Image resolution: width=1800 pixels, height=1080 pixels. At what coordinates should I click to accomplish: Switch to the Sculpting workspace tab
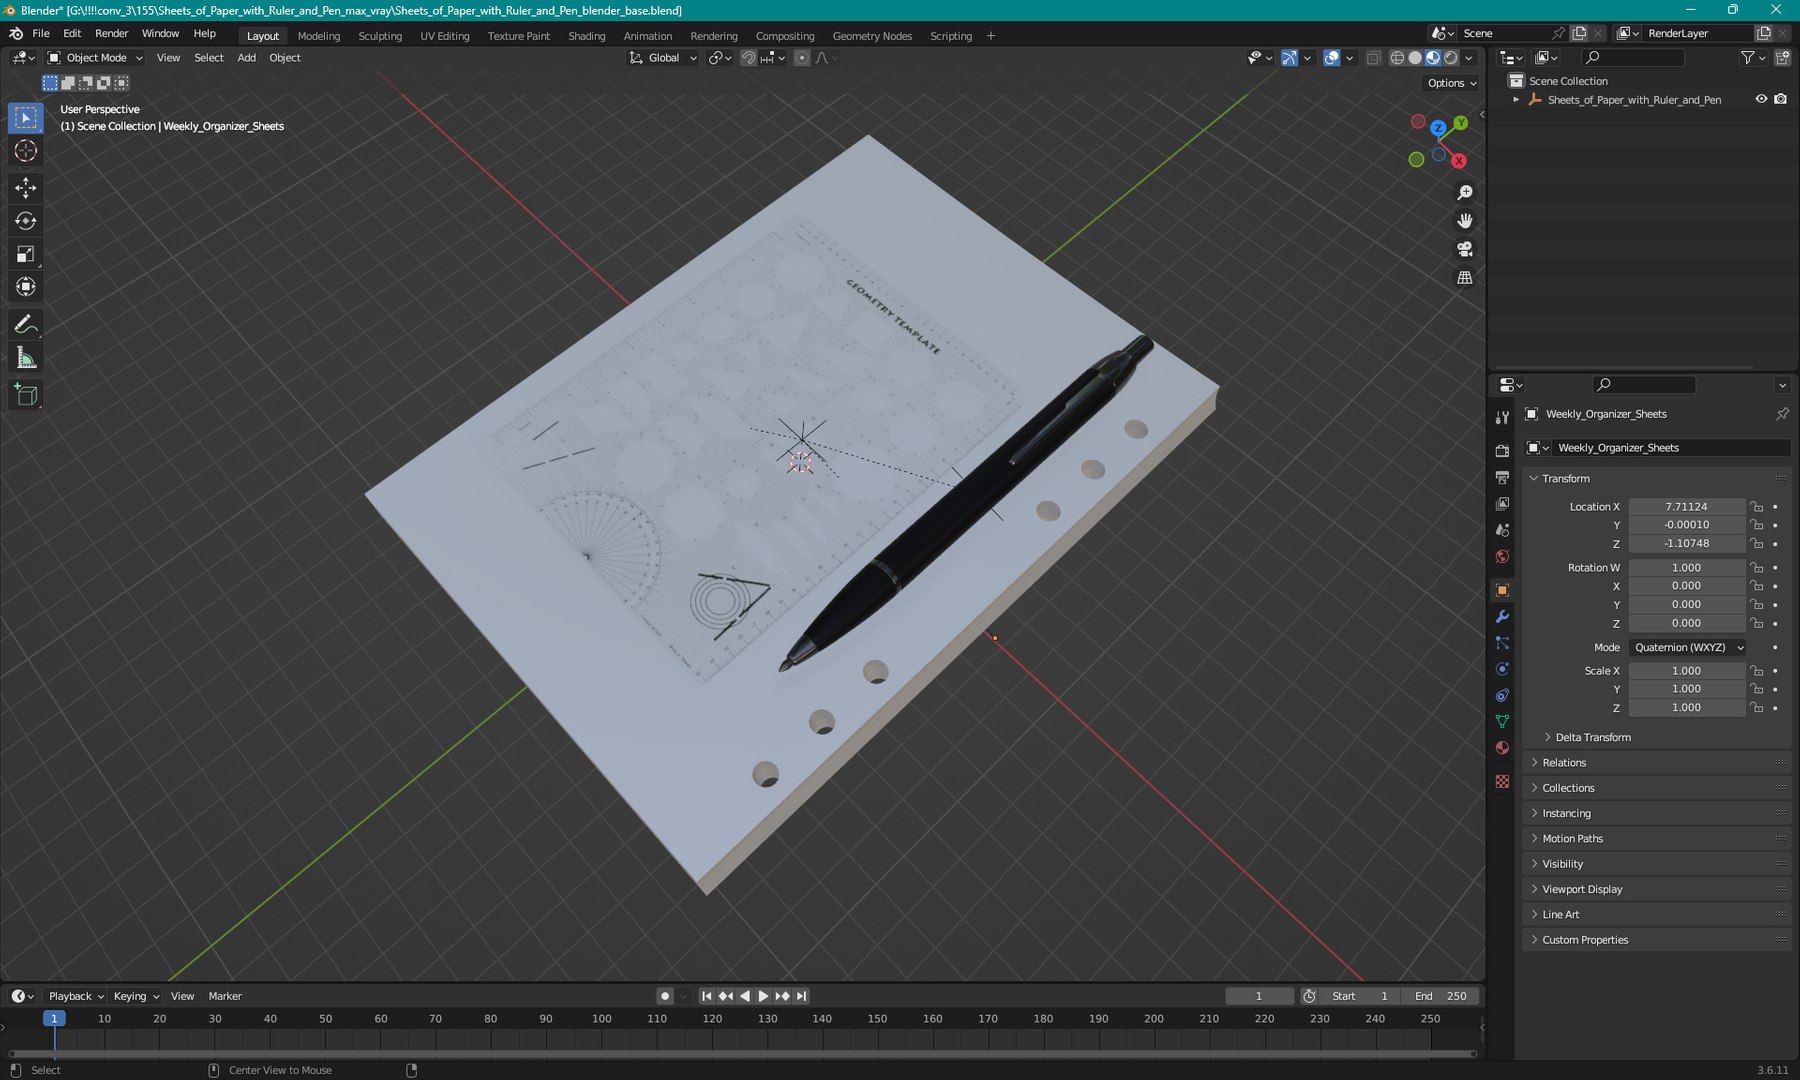click(x=380, y=36)
